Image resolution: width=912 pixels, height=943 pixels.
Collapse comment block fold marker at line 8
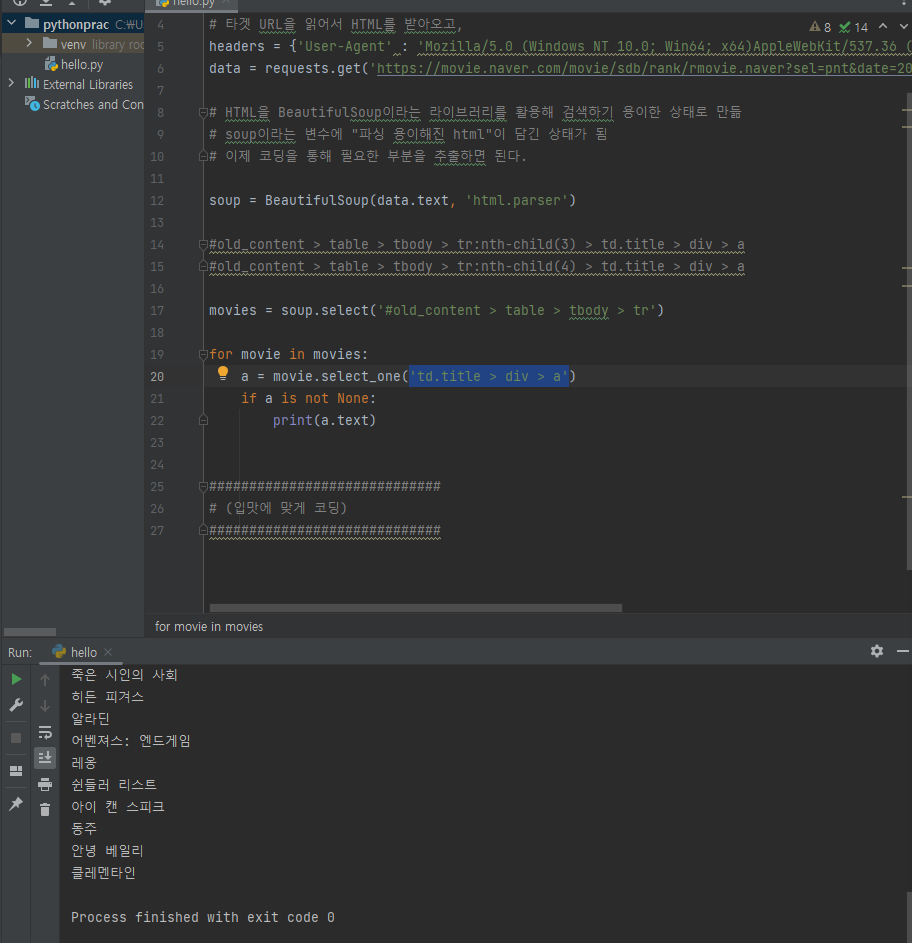(203, 112)
